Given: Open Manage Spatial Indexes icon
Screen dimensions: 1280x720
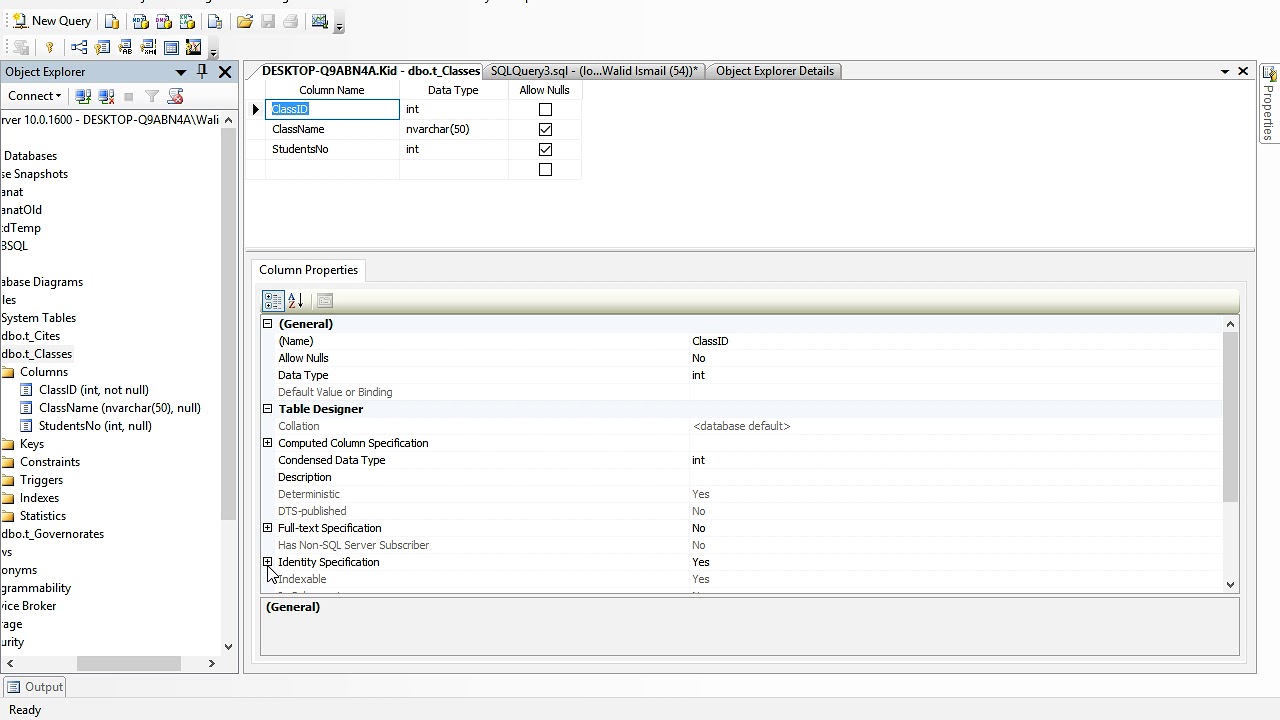Looking at the screenshot, I should click(x=194, y=47).
